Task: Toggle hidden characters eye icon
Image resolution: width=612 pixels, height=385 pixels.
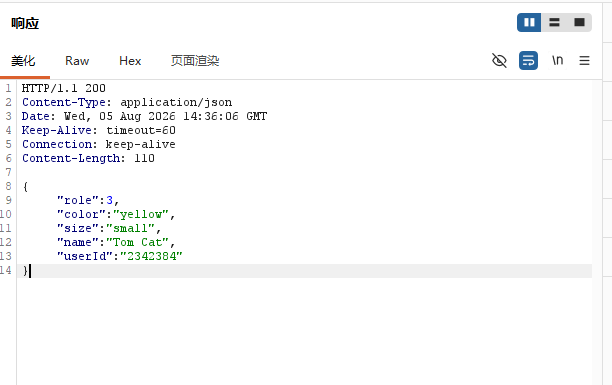Action: click(x=499, y=61)
